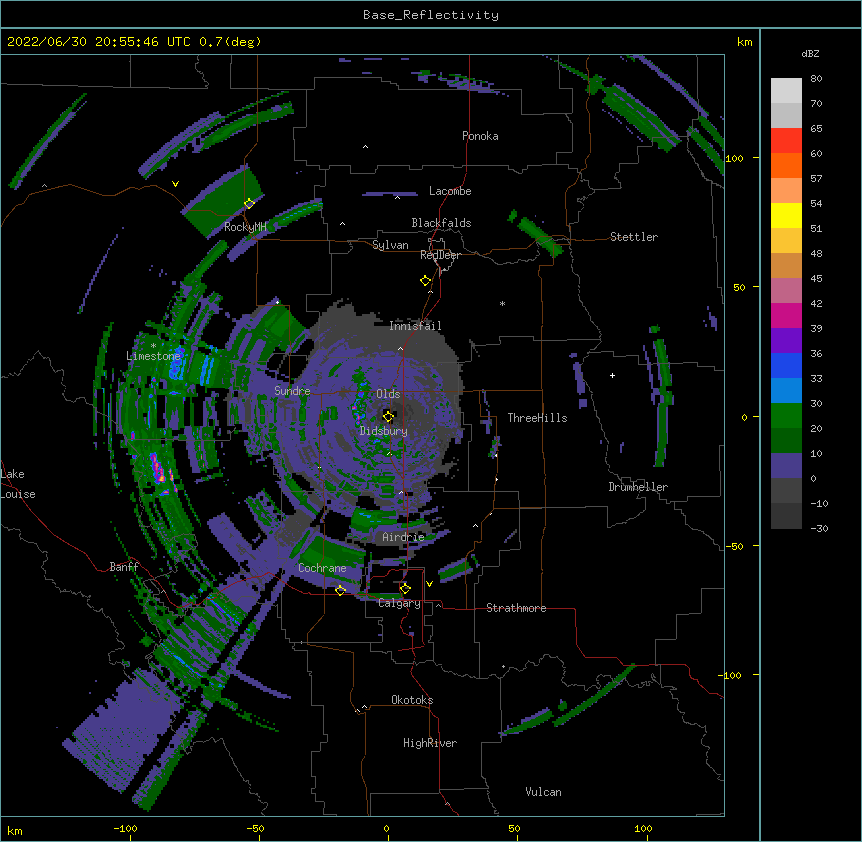Pick the bright green 20-30 dBZ legend swatch
862x842 pixels.
(x=786, y=416)
